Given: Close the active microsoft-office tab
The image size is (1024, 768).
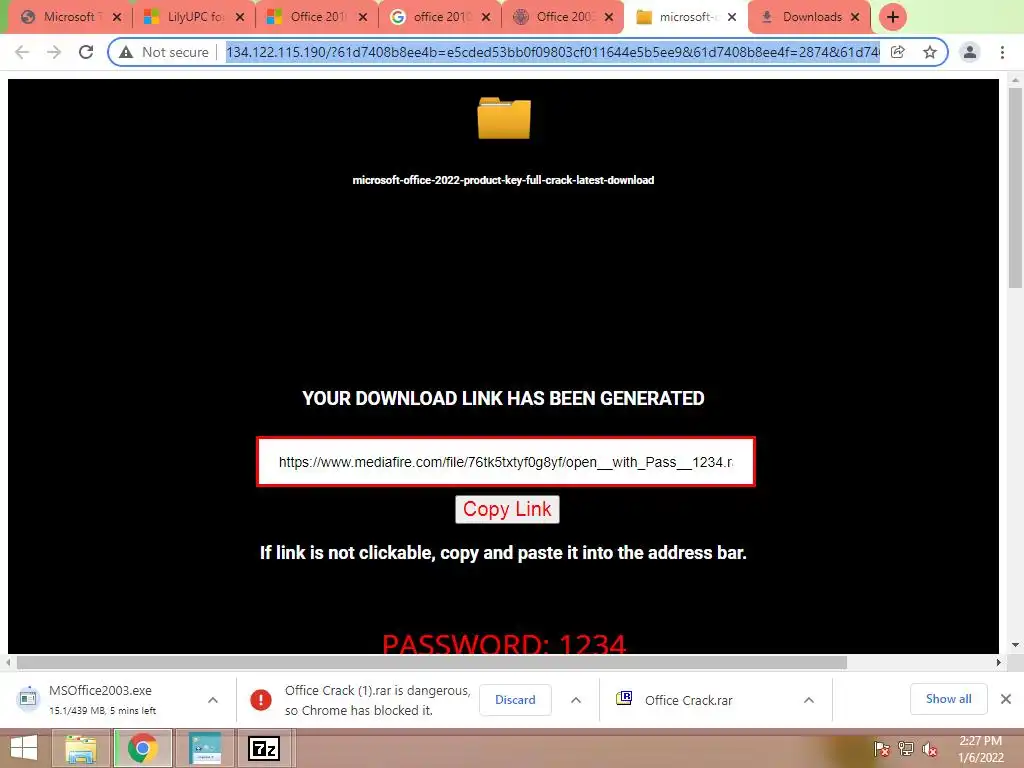Looking at the screenshot, I should [732, 17].
